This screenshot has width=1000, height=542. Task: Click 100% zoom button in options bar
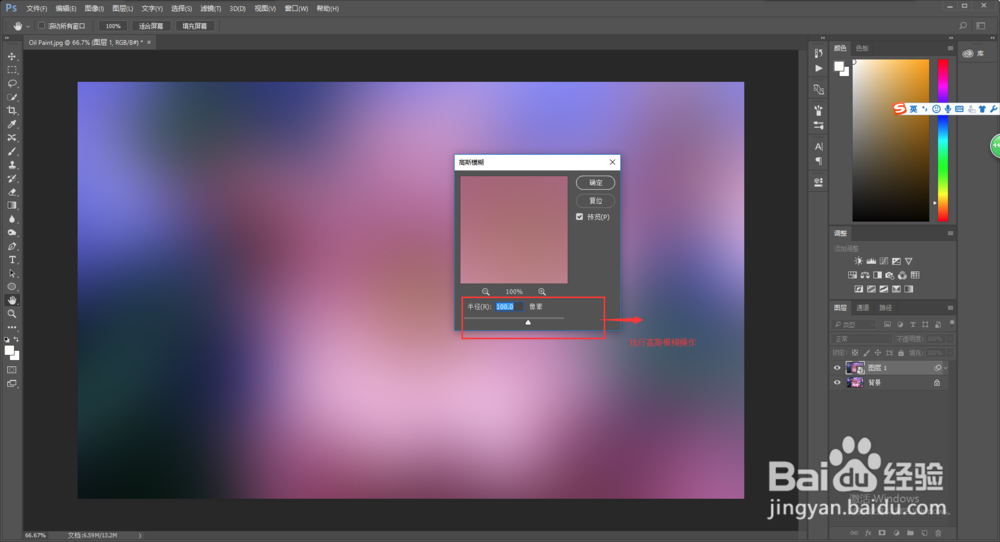pyautogui.click(x=113, y=26)
